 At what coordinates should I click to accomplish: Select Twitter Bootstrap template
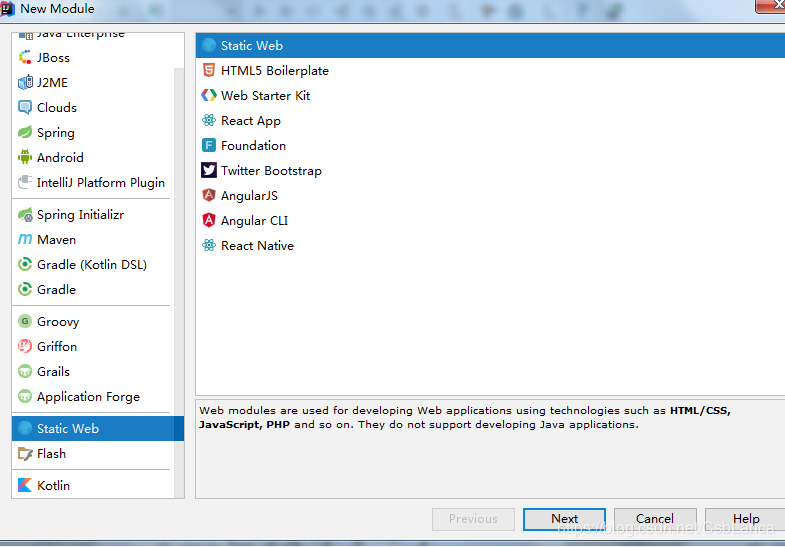[x=490, y=170]
